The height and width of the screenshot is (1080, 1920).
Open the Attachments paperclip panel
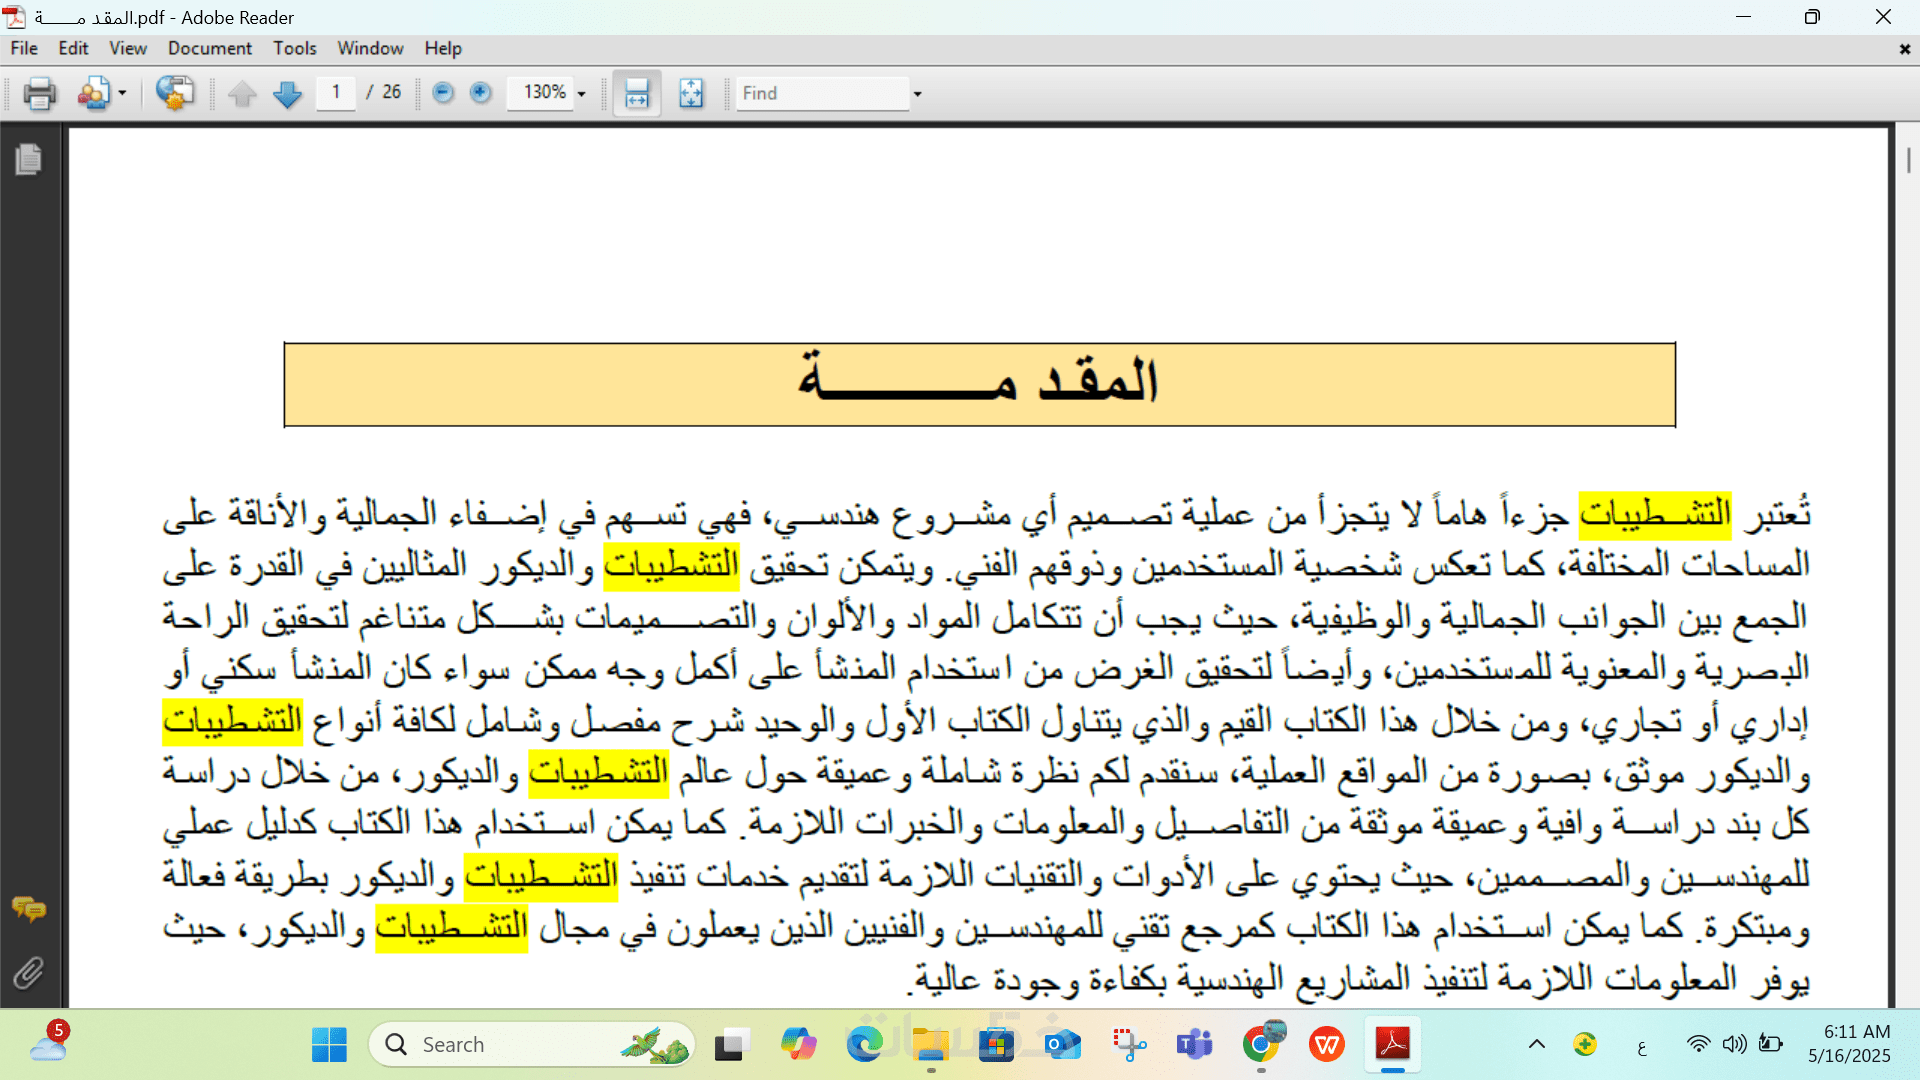28,972
